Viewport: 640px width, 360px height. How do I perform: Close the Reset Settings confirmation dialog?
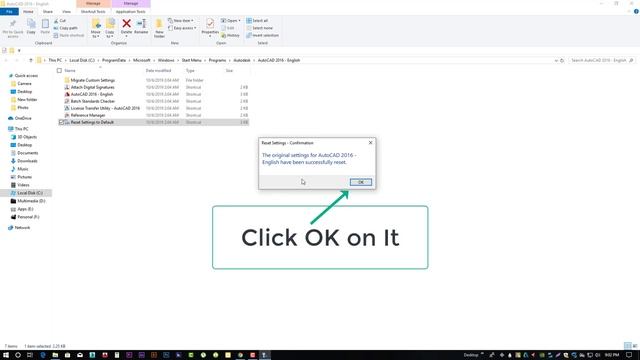[x=370, y=143]
